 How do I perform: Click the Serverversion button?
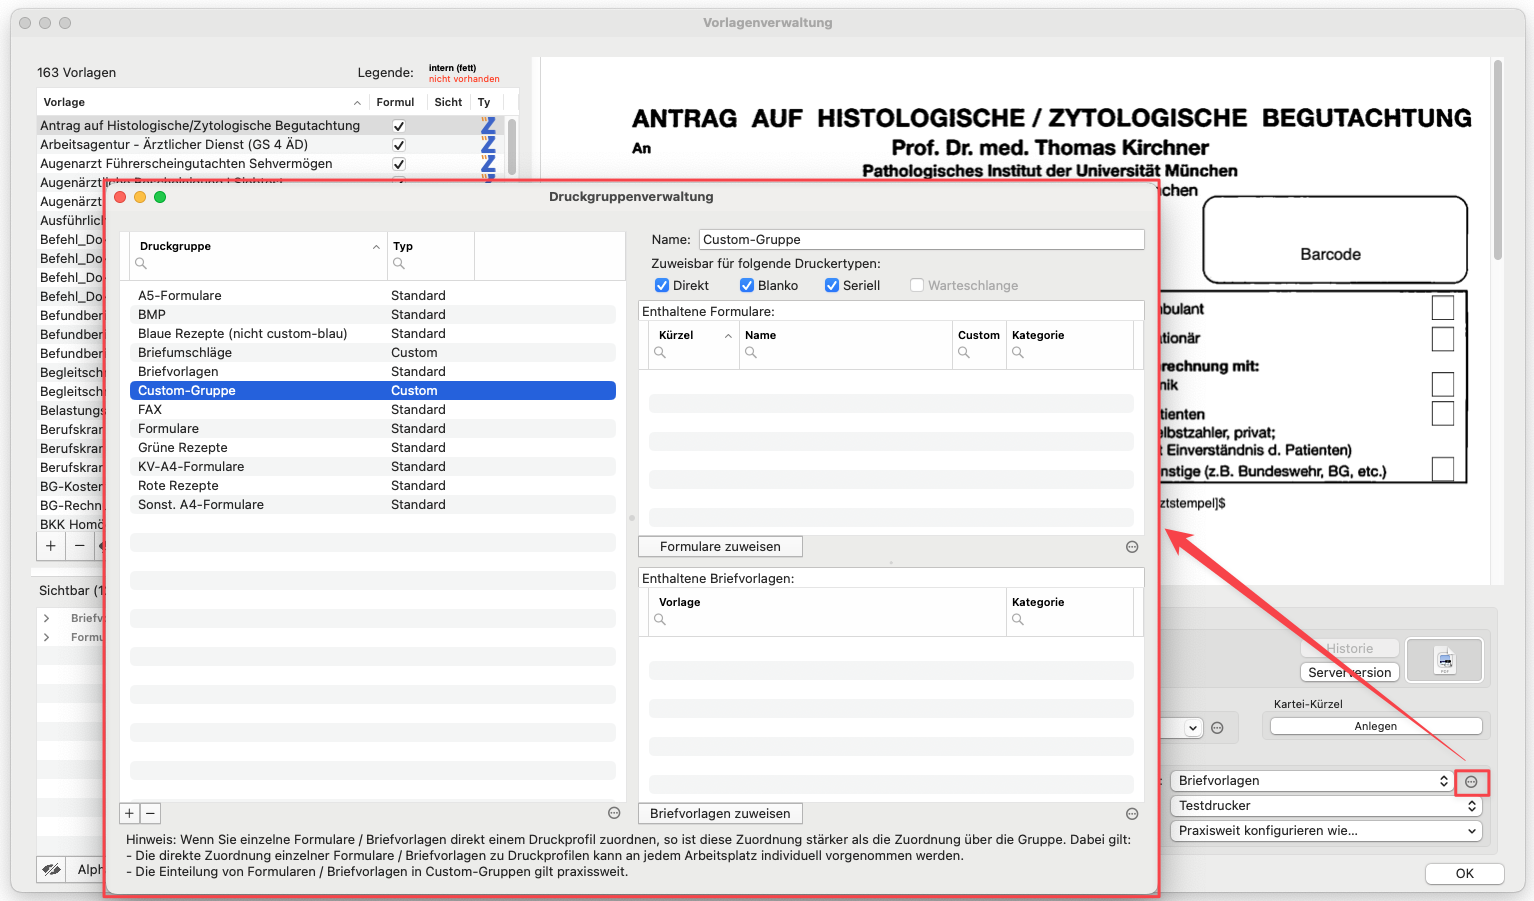(1349, 673)
